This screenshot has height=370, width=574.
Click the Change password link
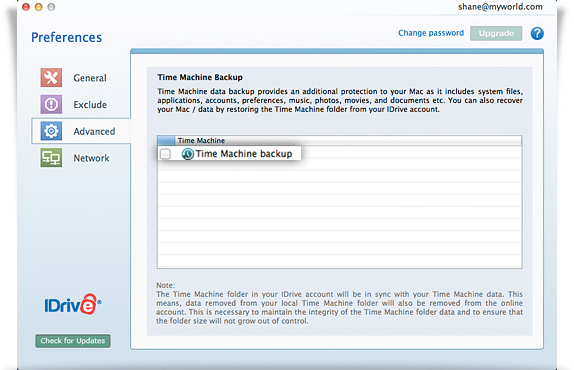[431, 33]
